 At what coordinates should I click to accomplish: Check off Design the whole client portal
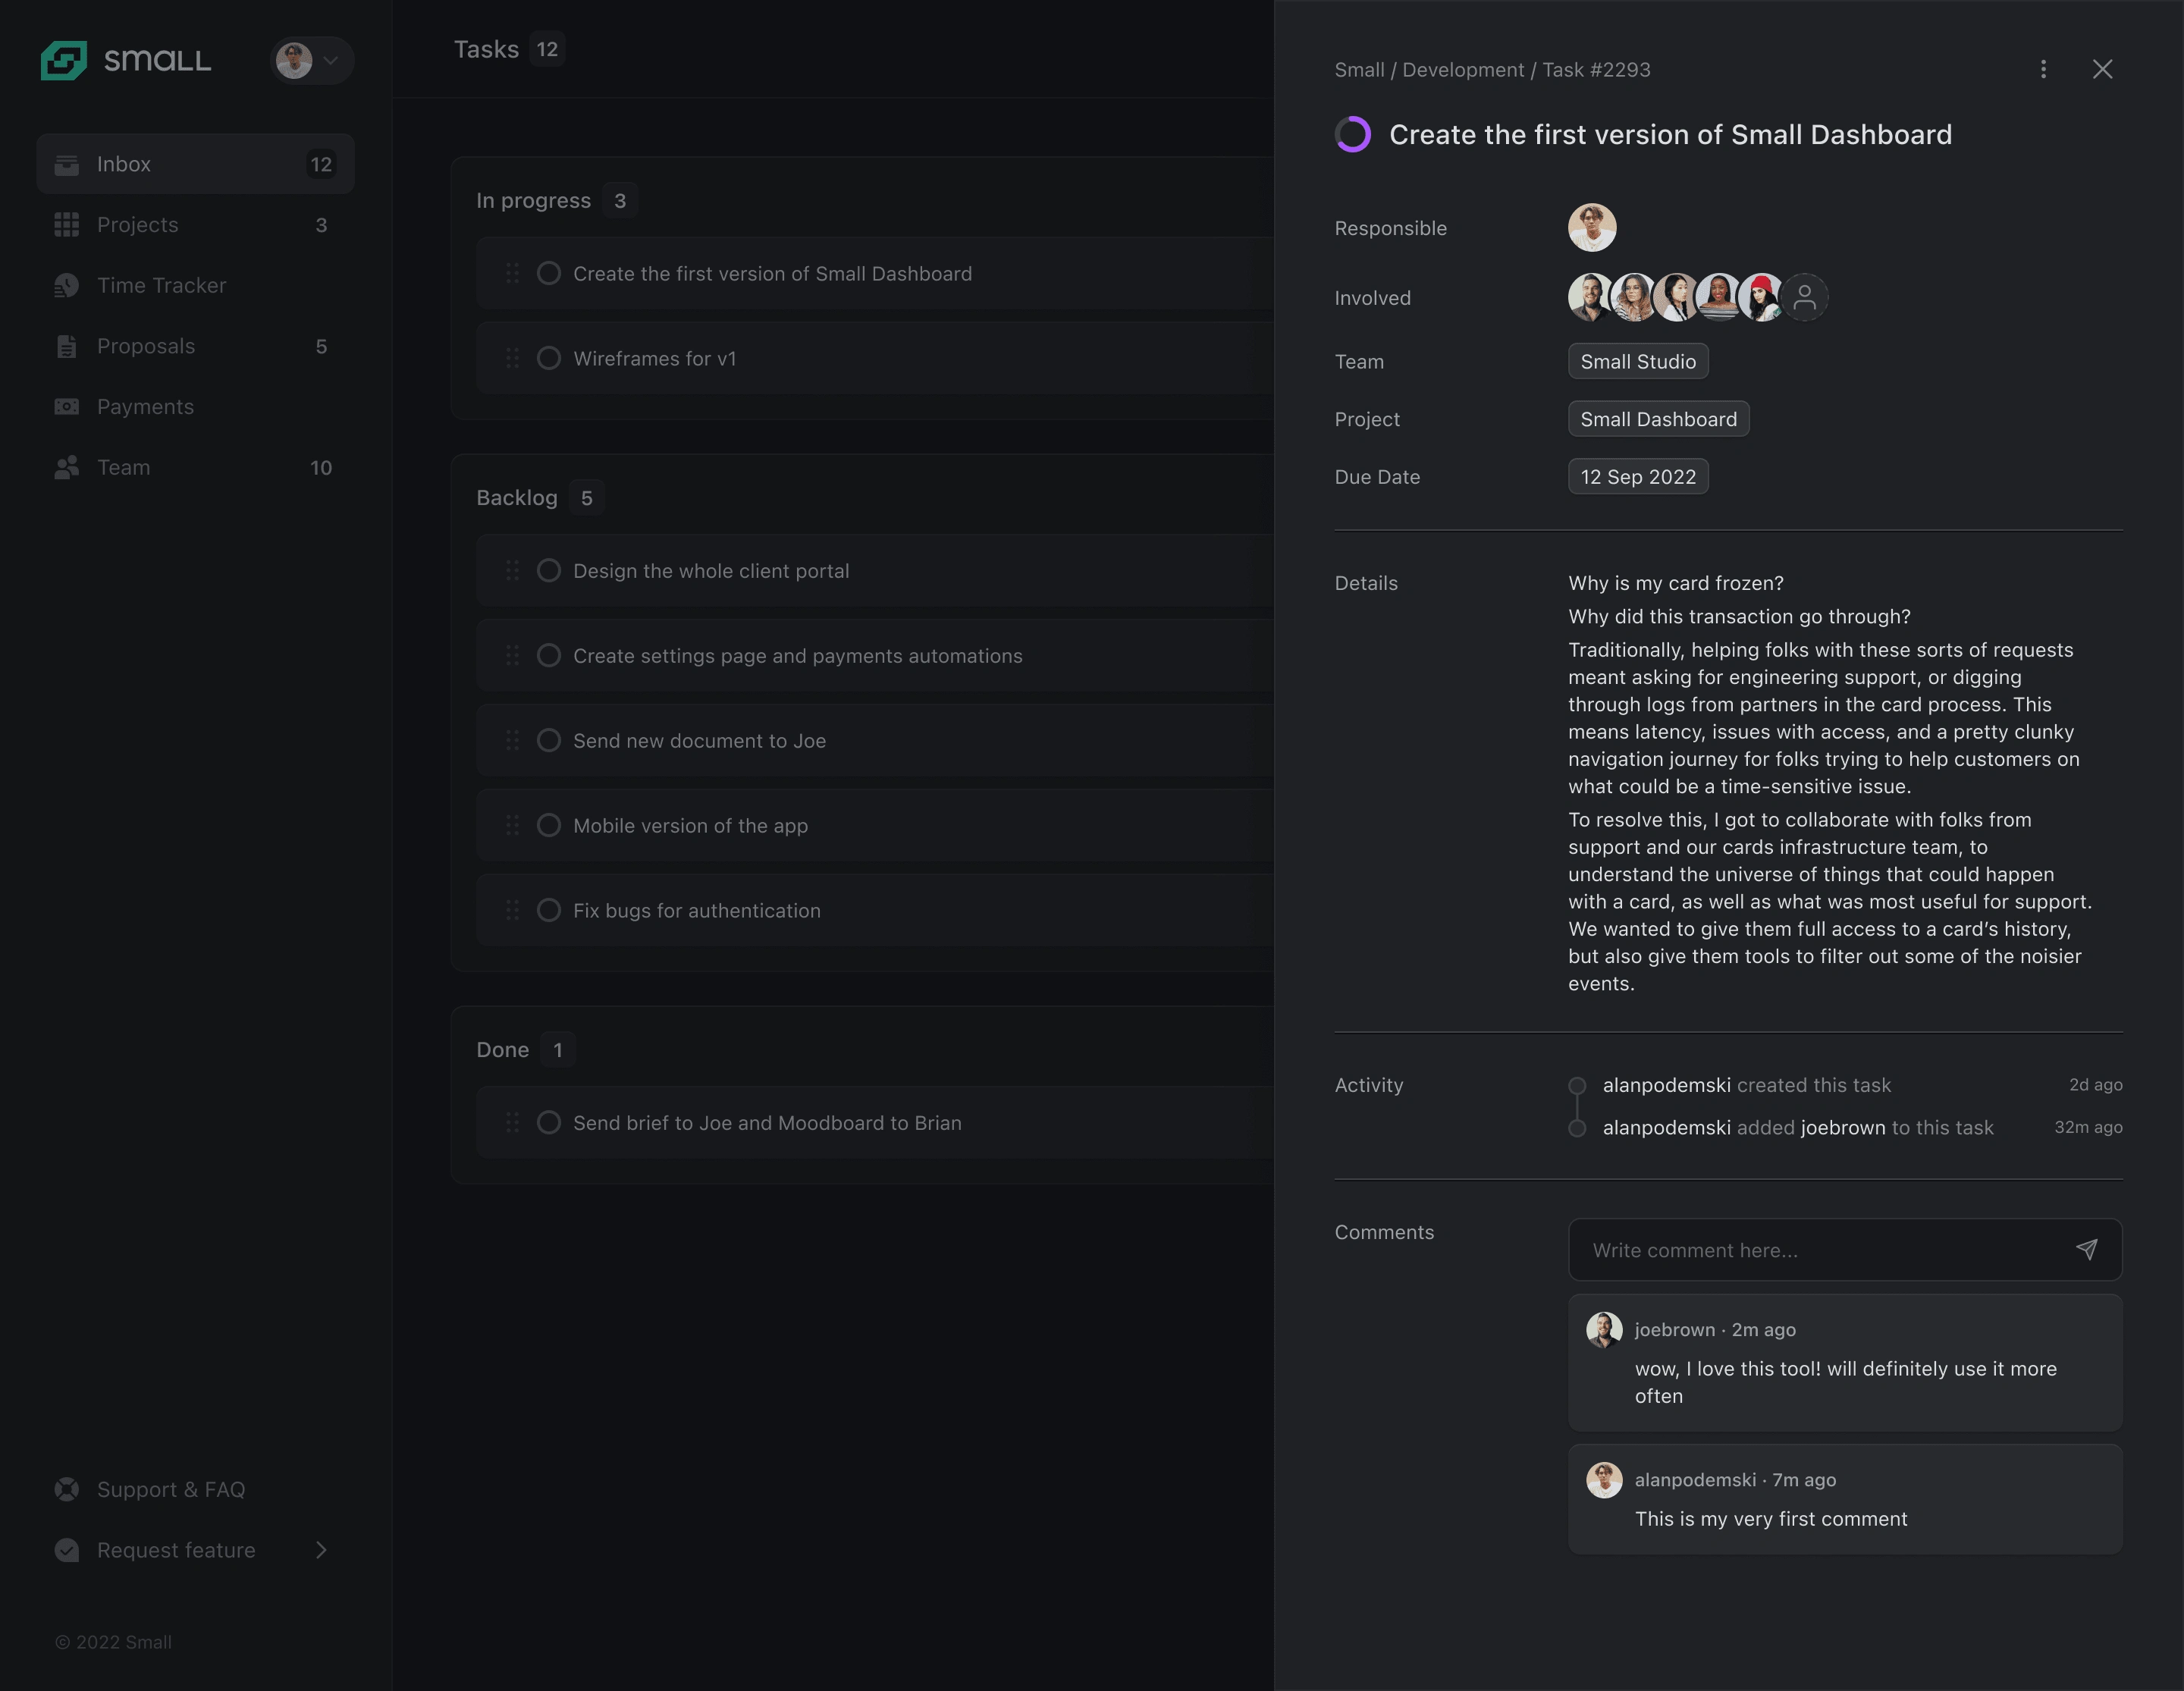(x=549, y=570)
